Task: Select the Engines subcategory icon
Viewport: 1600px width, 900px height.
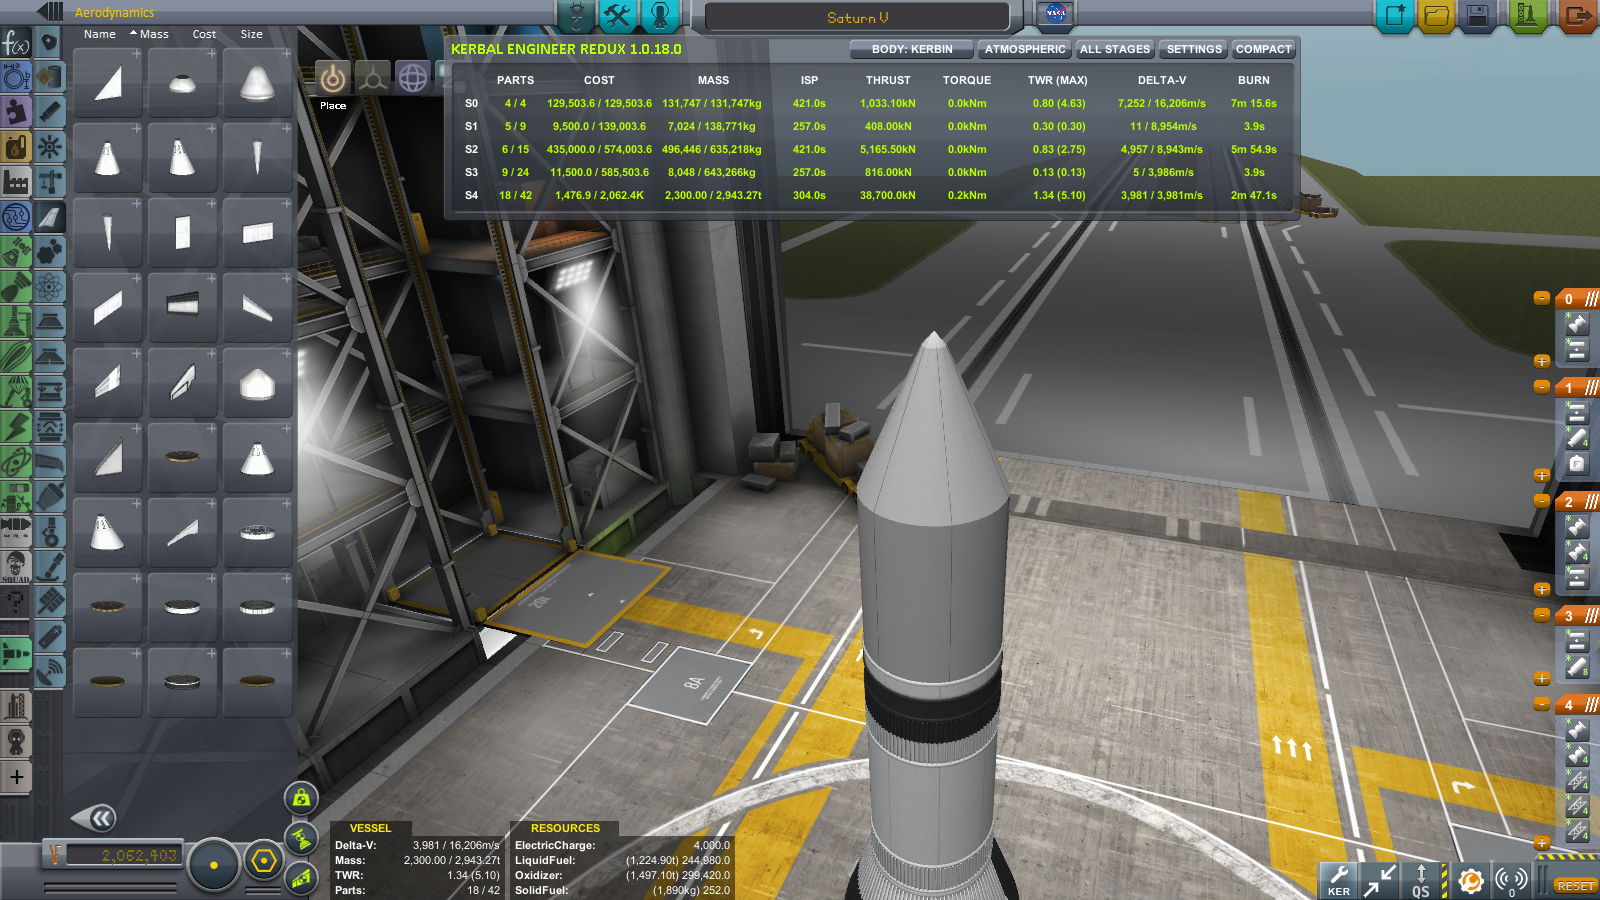Action: 49,112
